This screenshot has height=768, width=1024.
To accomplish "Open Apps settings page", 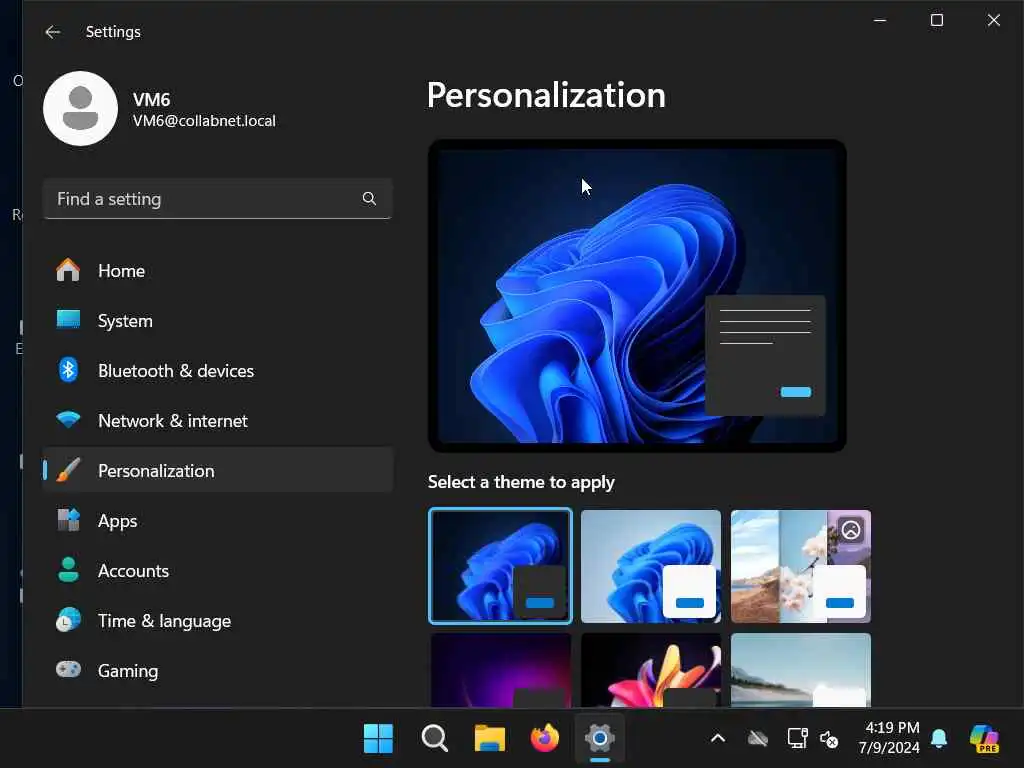I will point(217,520).
